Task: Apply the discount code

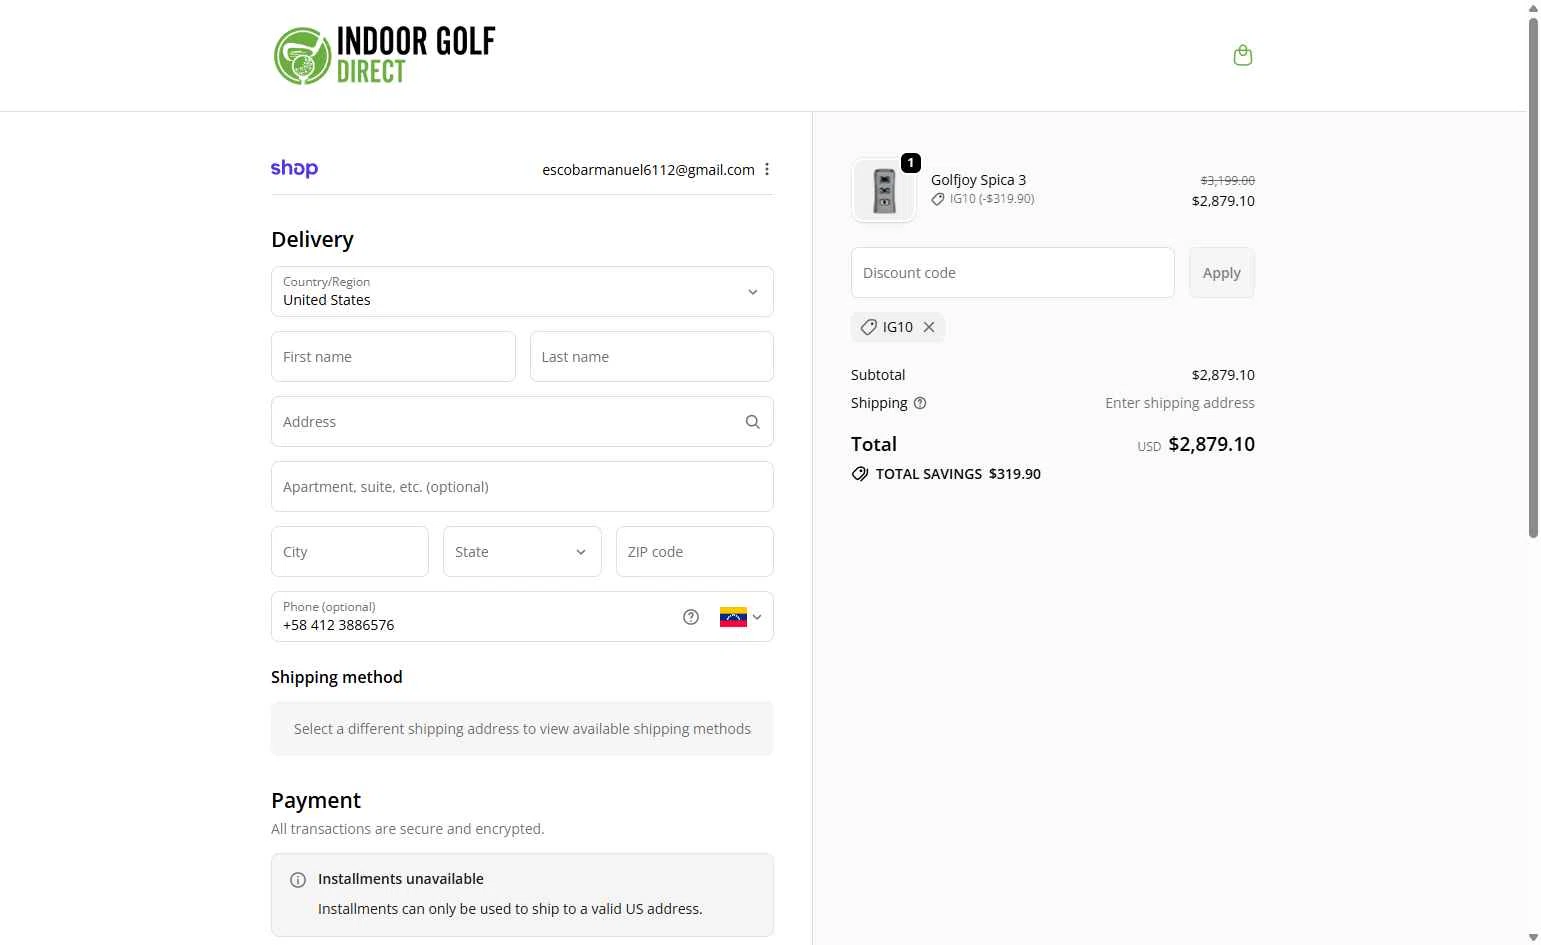Action: click(x=1222, y=273)
